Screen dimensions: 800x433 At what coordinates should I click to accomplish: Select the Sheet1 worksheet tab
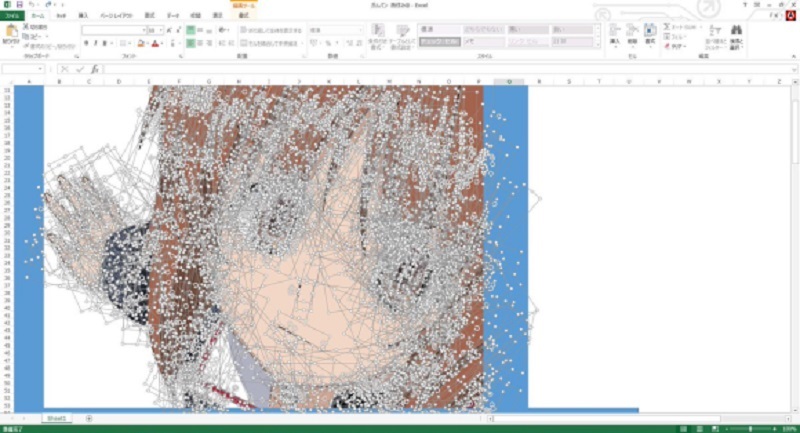tap(57, 419)
